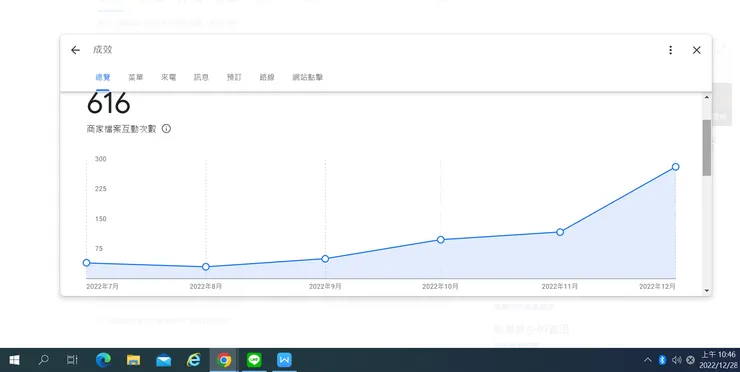Click the 2022年7月 data point on chart
The image size is (740, 372).
[x=86, y=263]
